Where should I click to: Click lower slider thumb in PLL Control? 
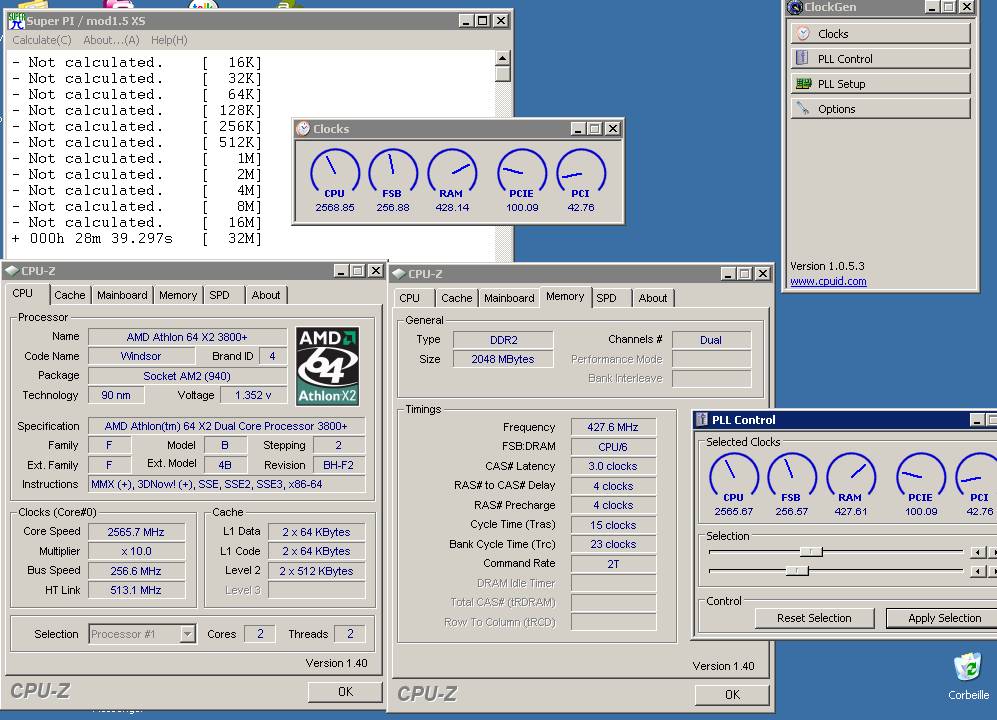797,571
